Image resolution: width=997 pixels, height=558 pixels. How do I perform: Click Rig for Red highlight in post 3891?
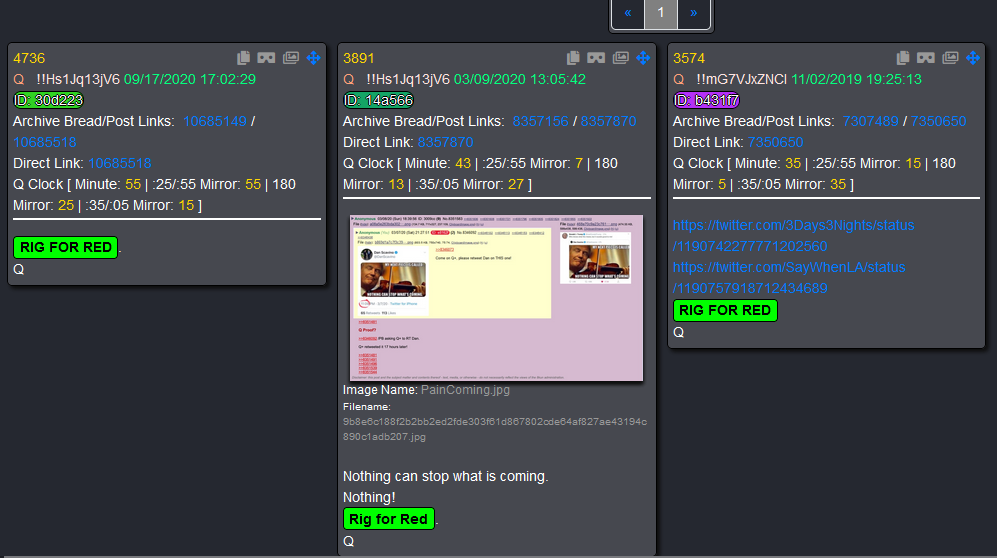[388, 519]
